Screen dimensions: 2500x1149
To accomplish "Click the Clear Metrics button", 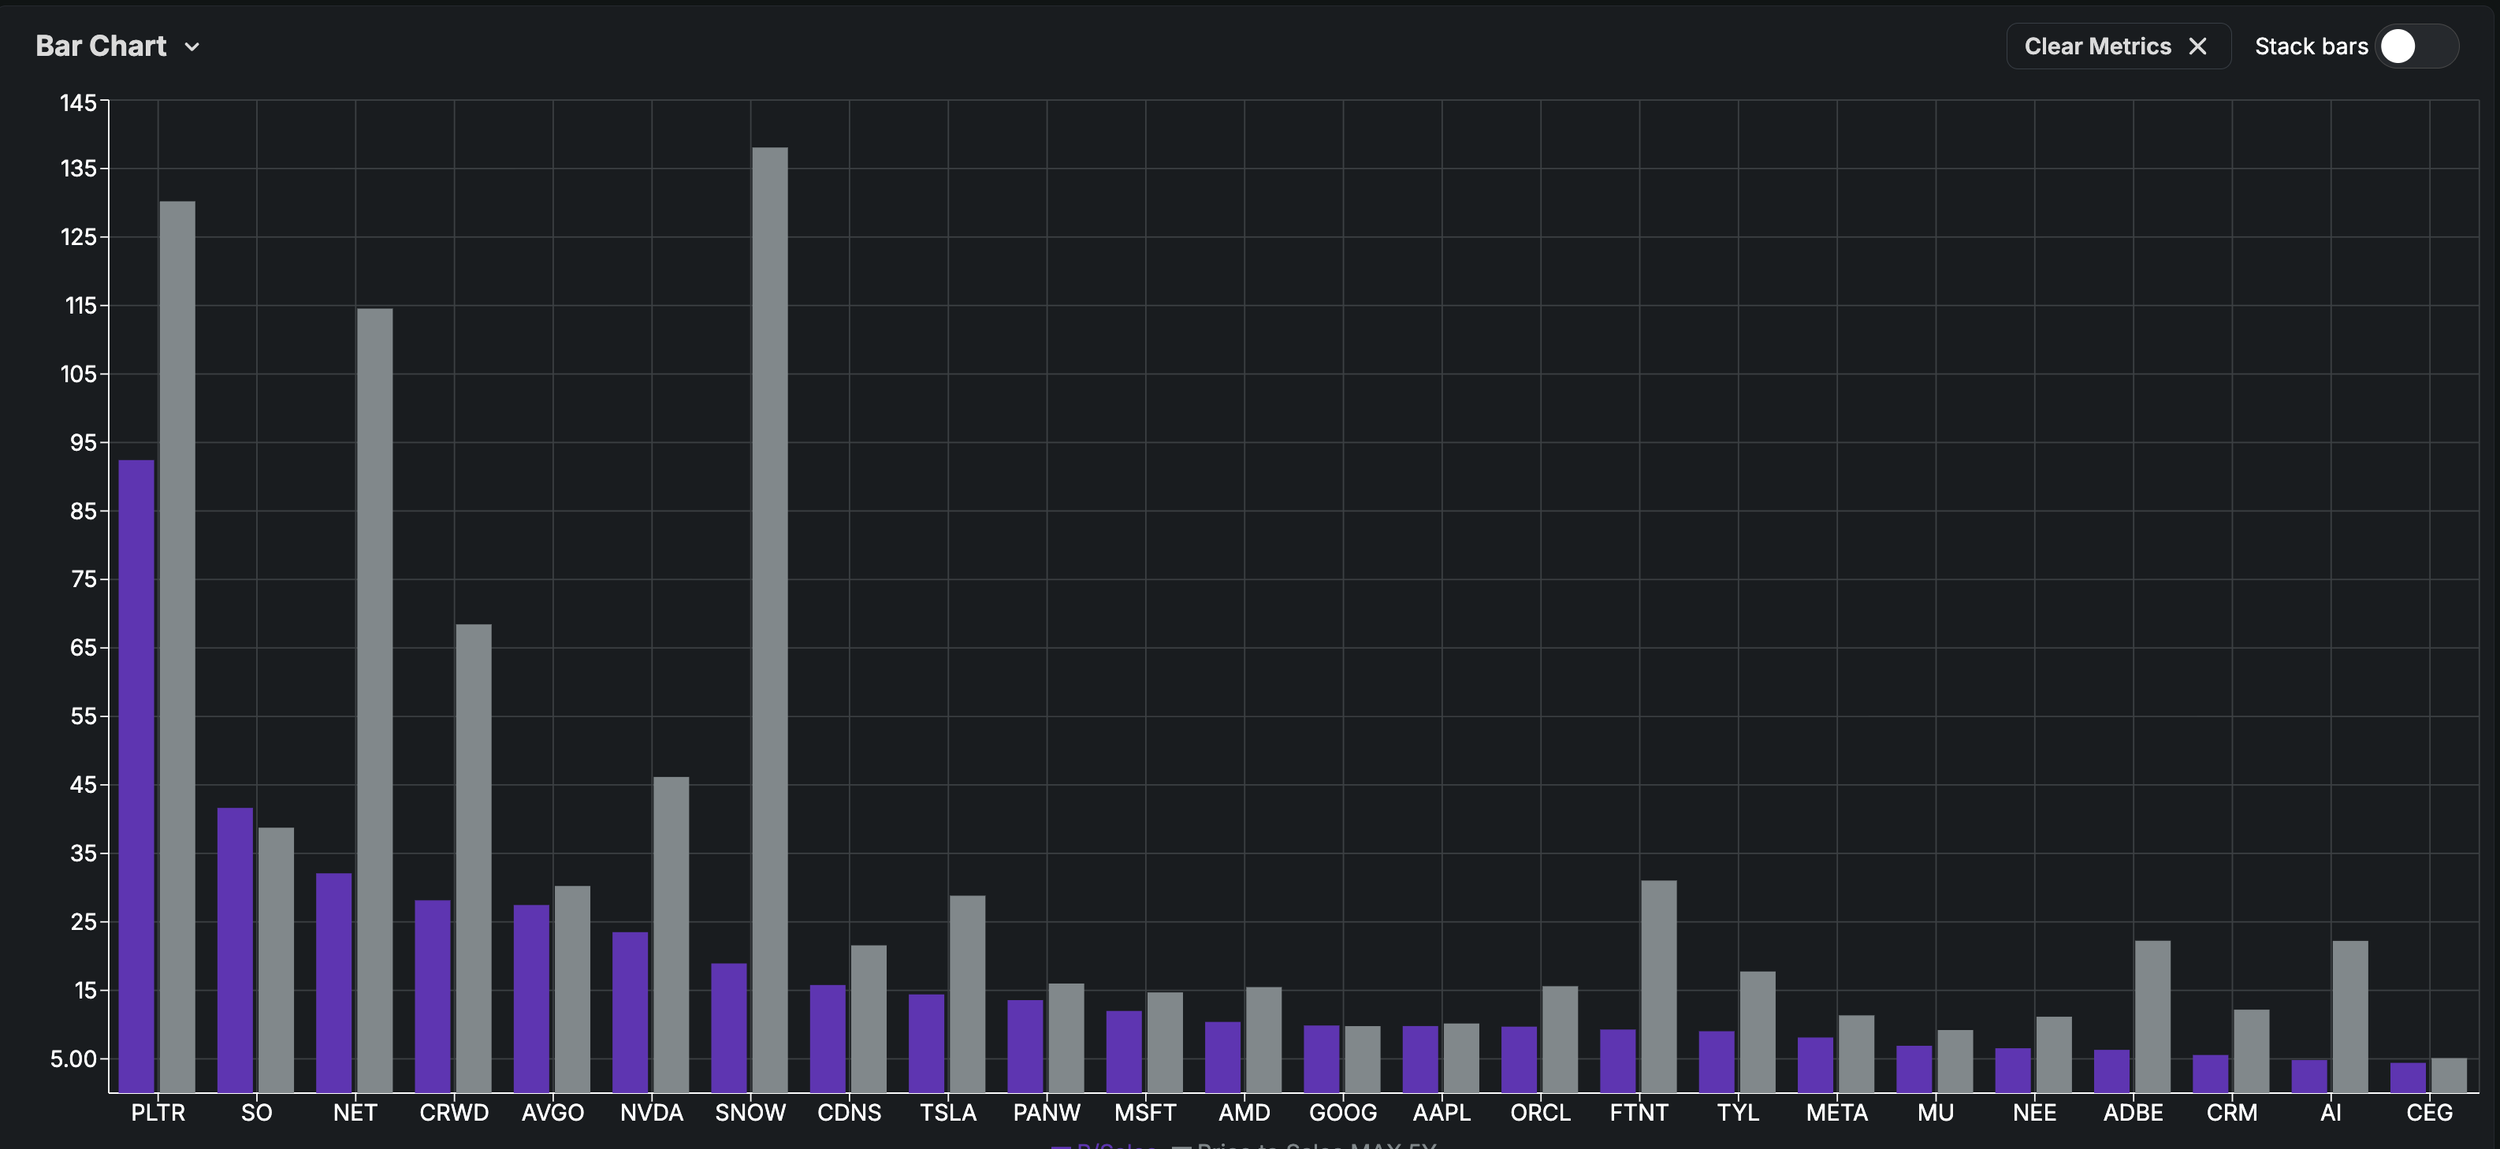I will (2098, 46).
